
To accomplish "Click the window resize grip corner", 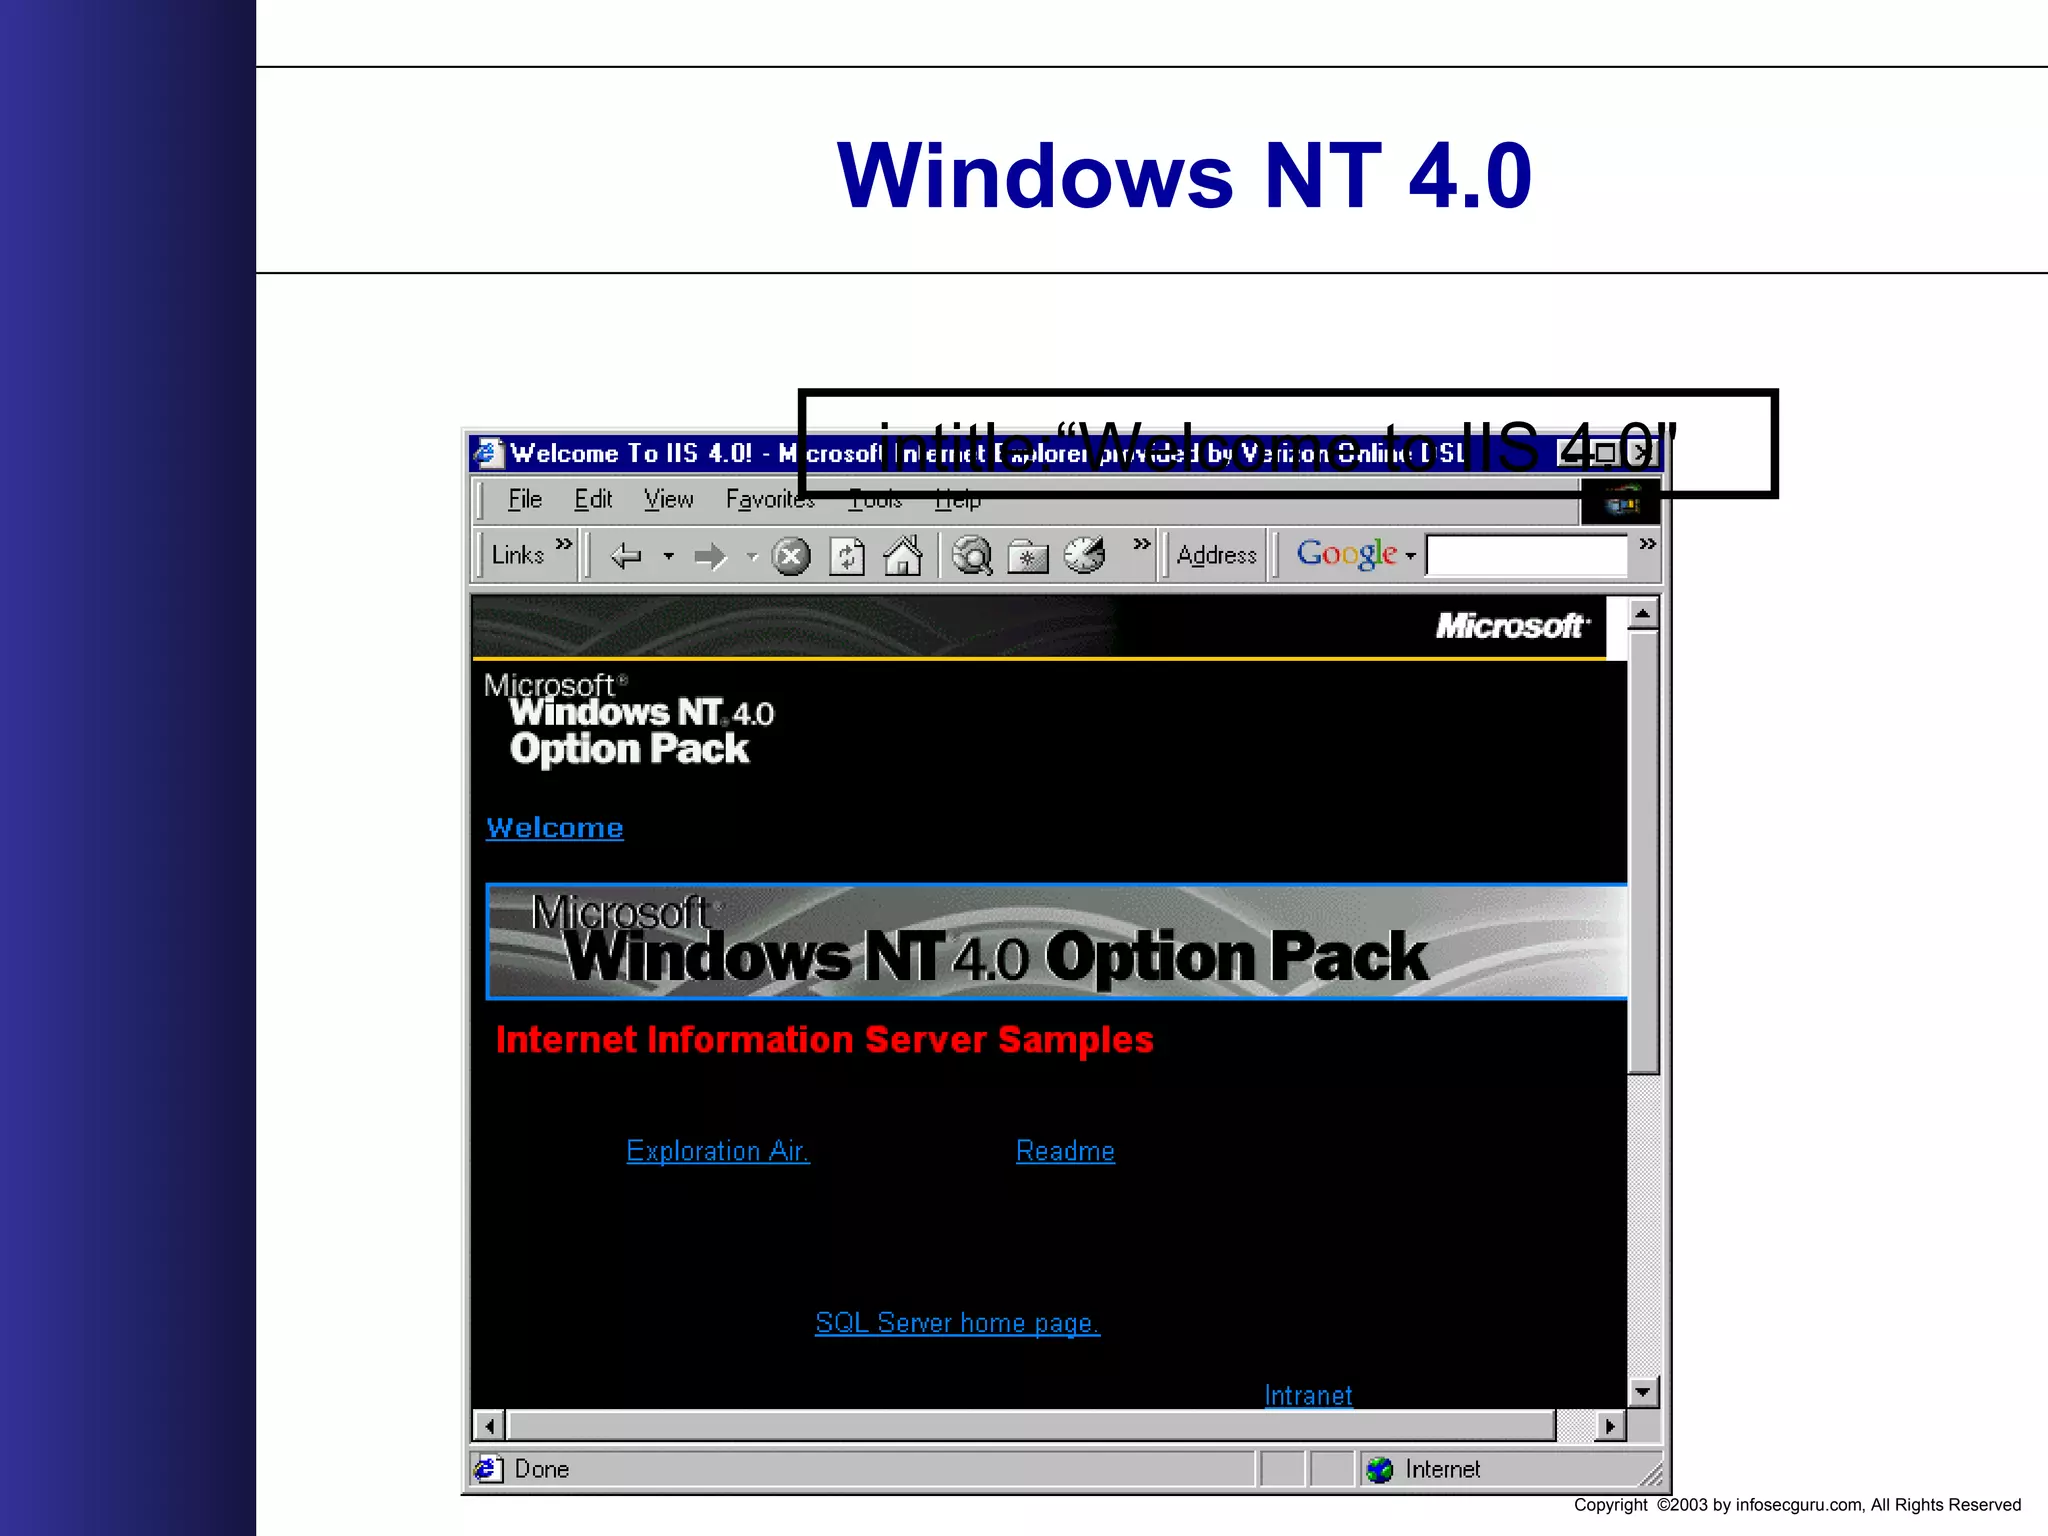I will (x=1650, y=1473).
